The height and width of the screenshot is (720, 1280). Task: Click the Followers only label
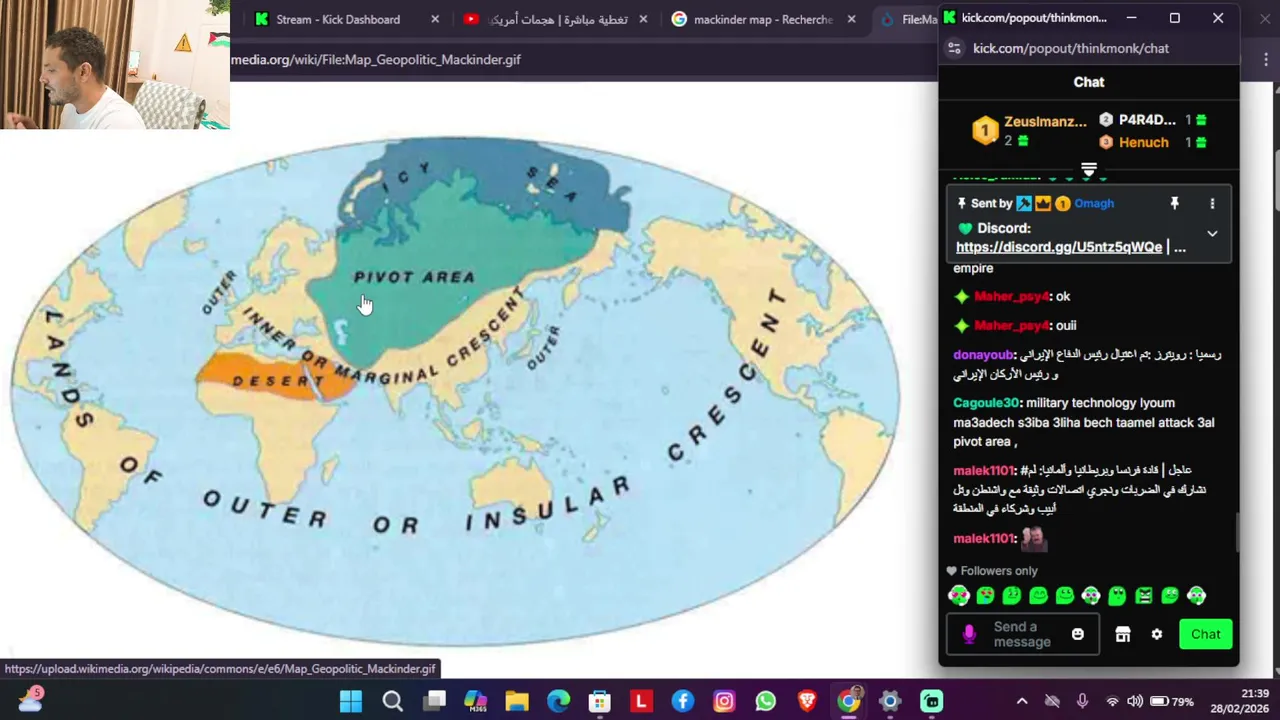(999, 571)
